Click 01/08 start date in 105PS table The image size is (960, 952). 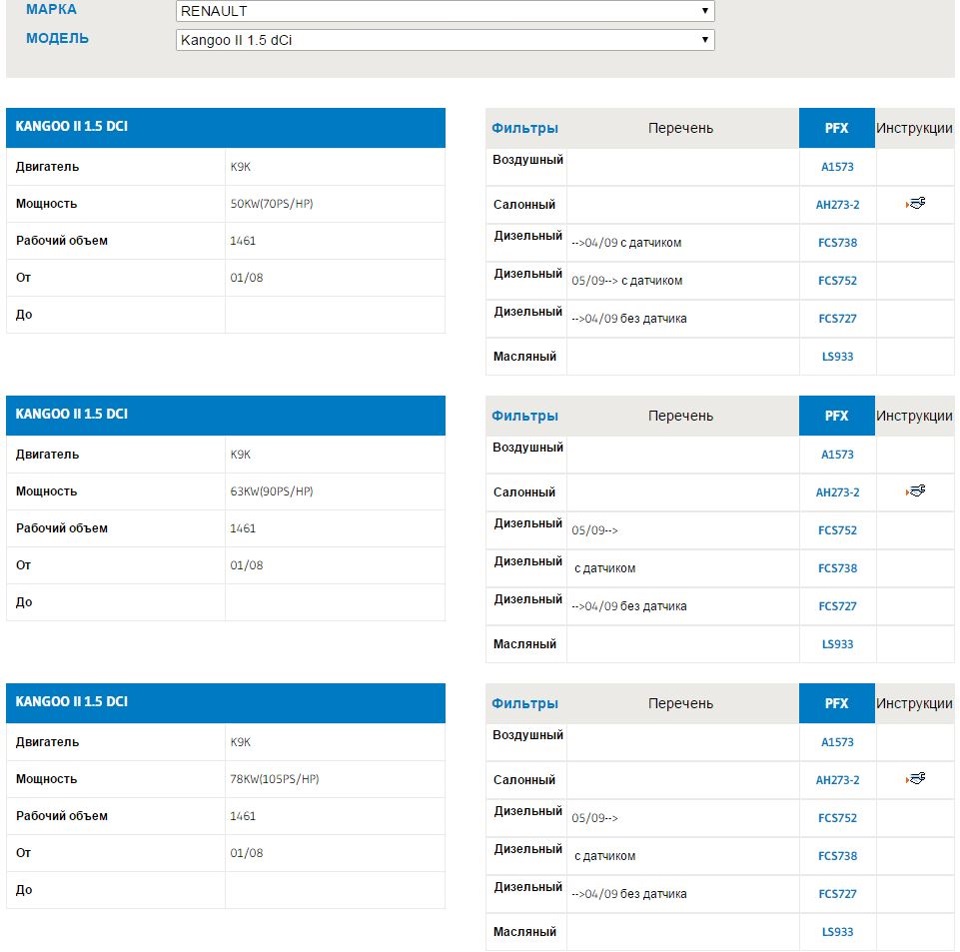pyautogui.click(x=246, y=853)
